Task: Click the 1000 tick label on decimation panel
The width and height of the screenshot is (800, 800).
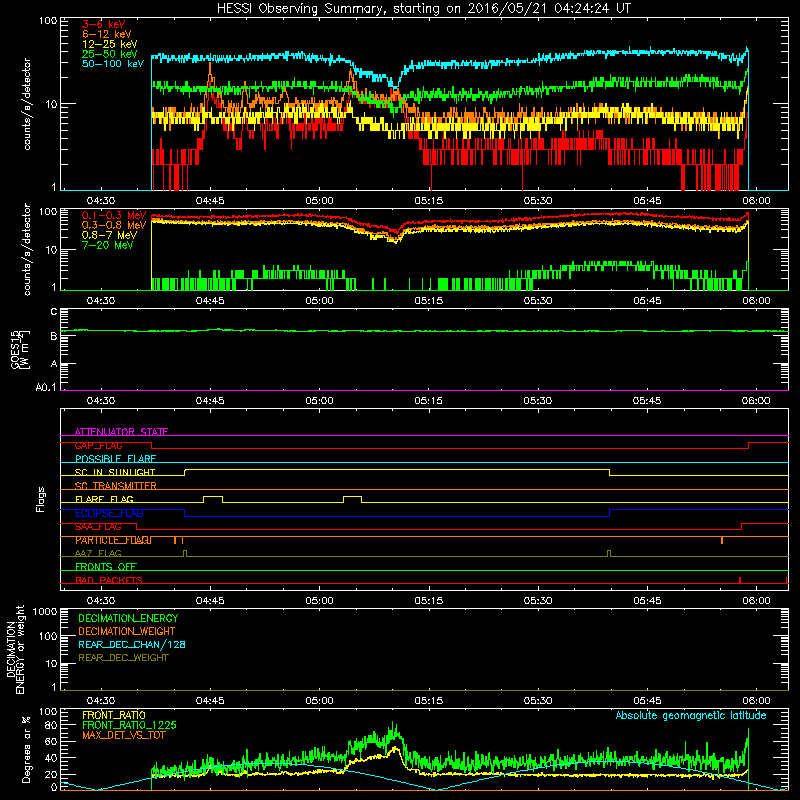Action: pyautogui.click(x=45, y=612)
